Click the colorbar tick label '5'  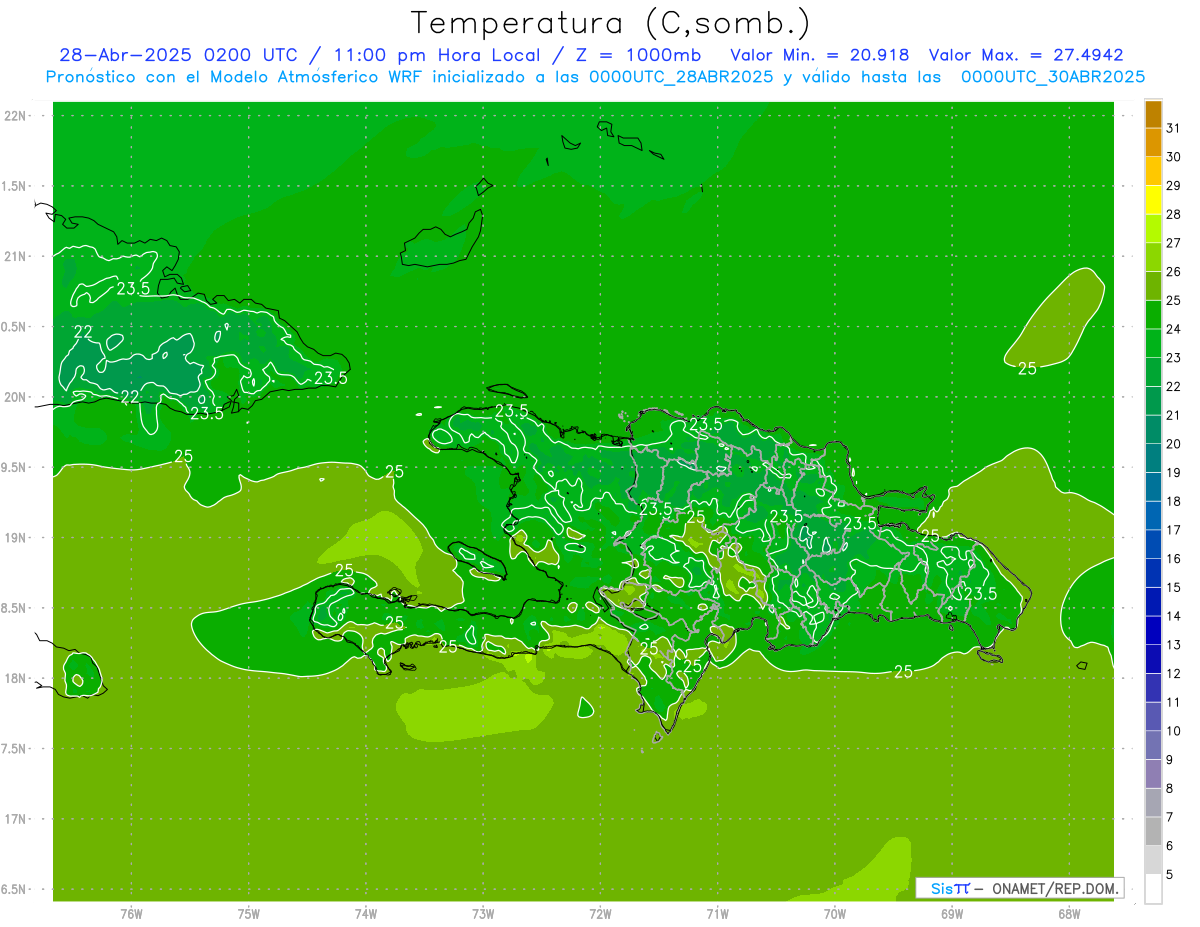click(x=1169, y=874)
